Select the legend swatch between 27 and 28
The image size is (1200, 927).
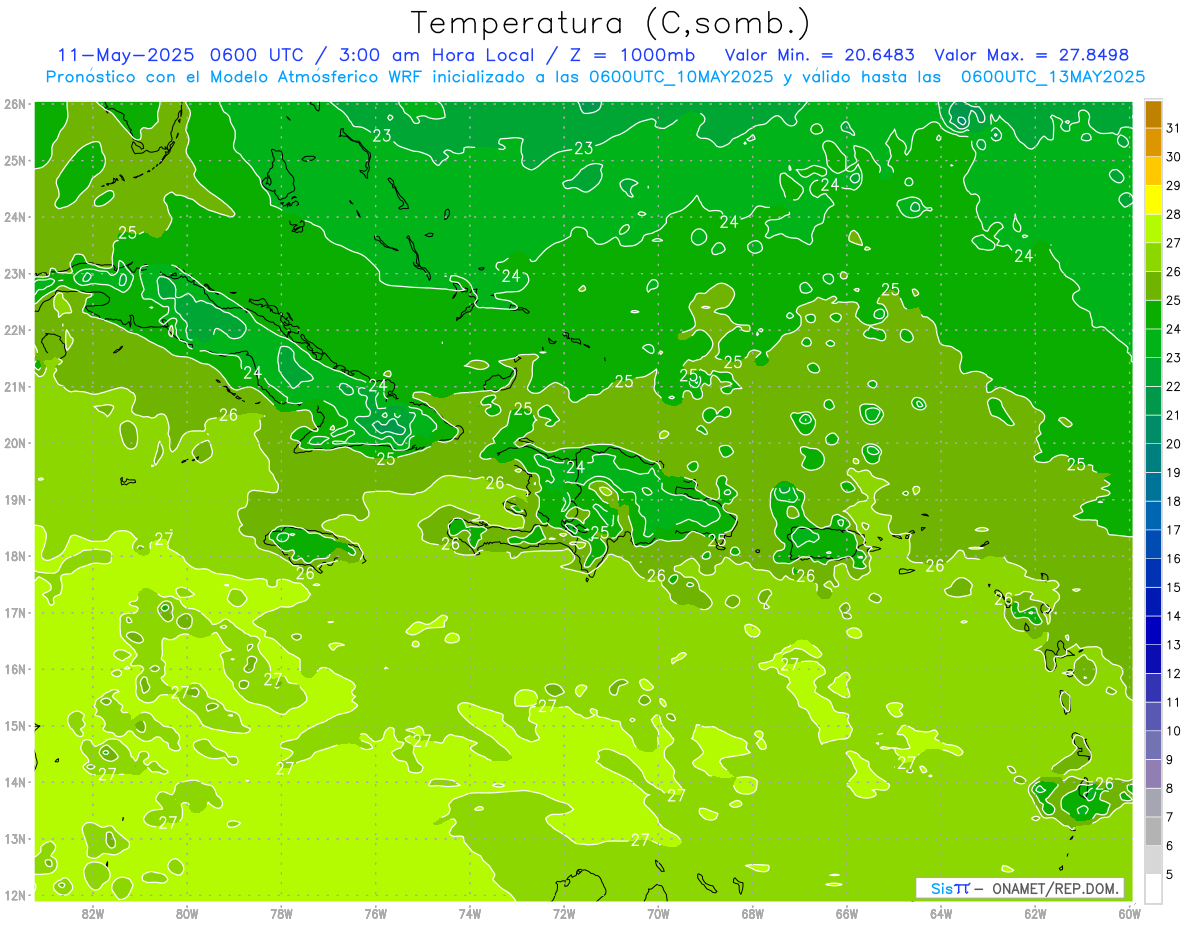click(1153, 229)
